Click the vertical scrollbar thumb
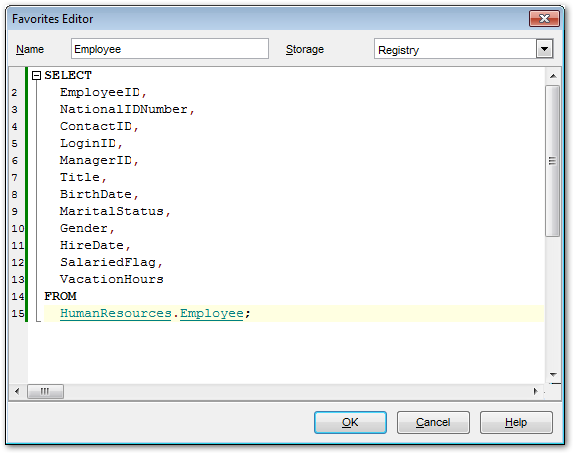The height and width of the screenshot is (454, 574). 552,161
